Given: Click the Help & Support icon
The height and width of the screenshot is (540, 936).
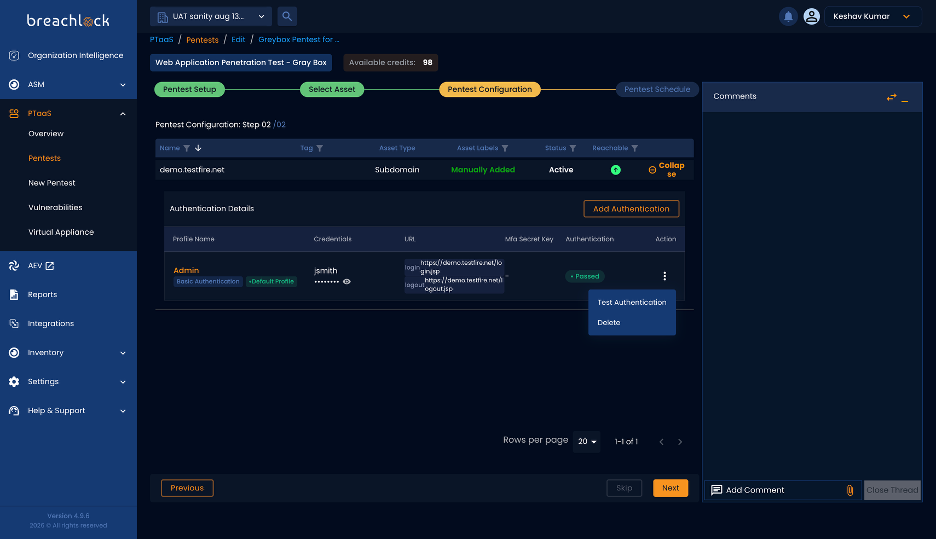Looking at the screenshot, I should tap(14, 411).
